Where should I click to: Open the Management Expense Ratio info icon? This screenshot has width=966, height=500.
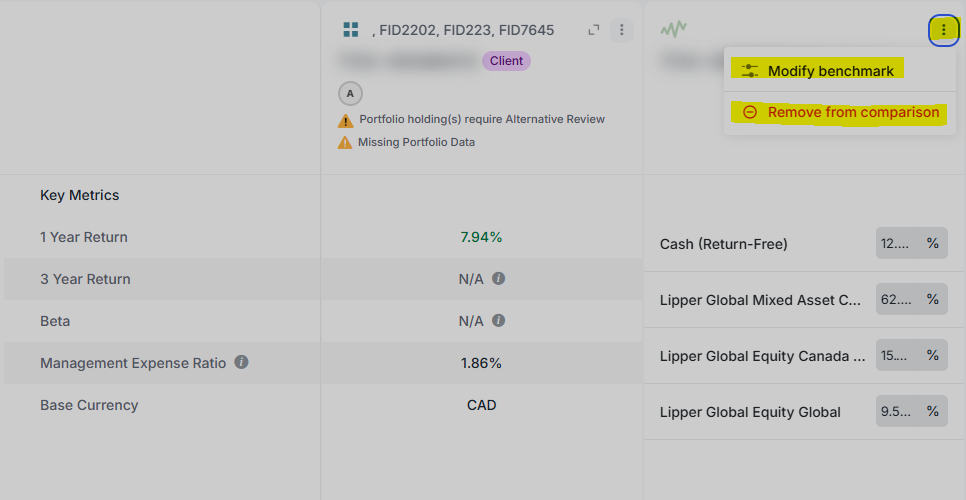click(x=242, y=362)
